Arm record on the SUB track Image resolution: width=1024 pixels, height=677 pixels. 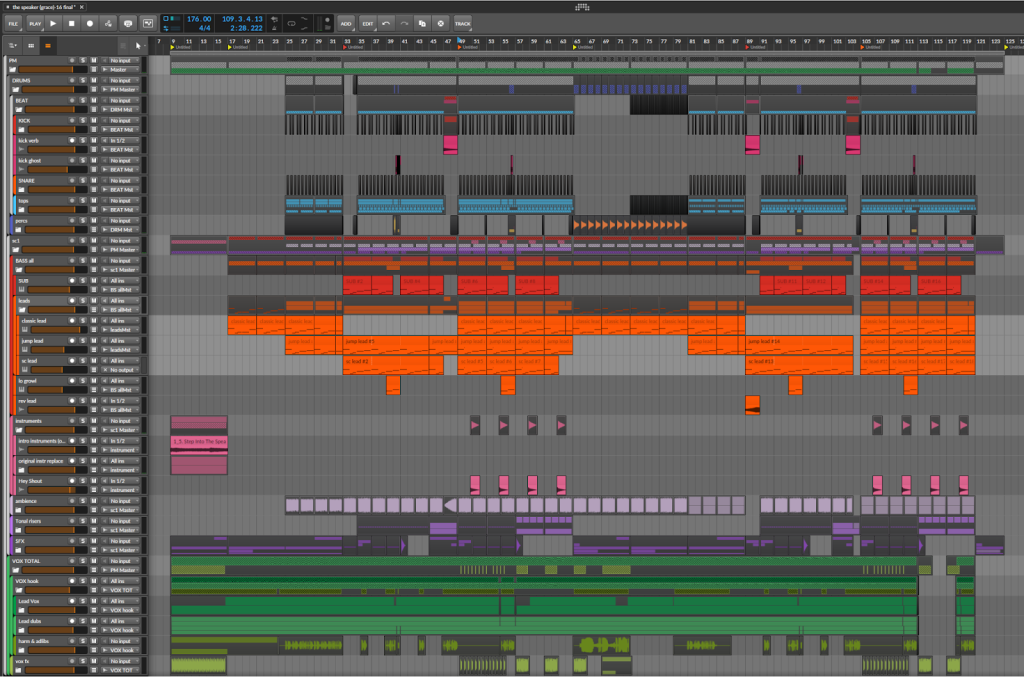pyautogui.click(x=71, y=280)
